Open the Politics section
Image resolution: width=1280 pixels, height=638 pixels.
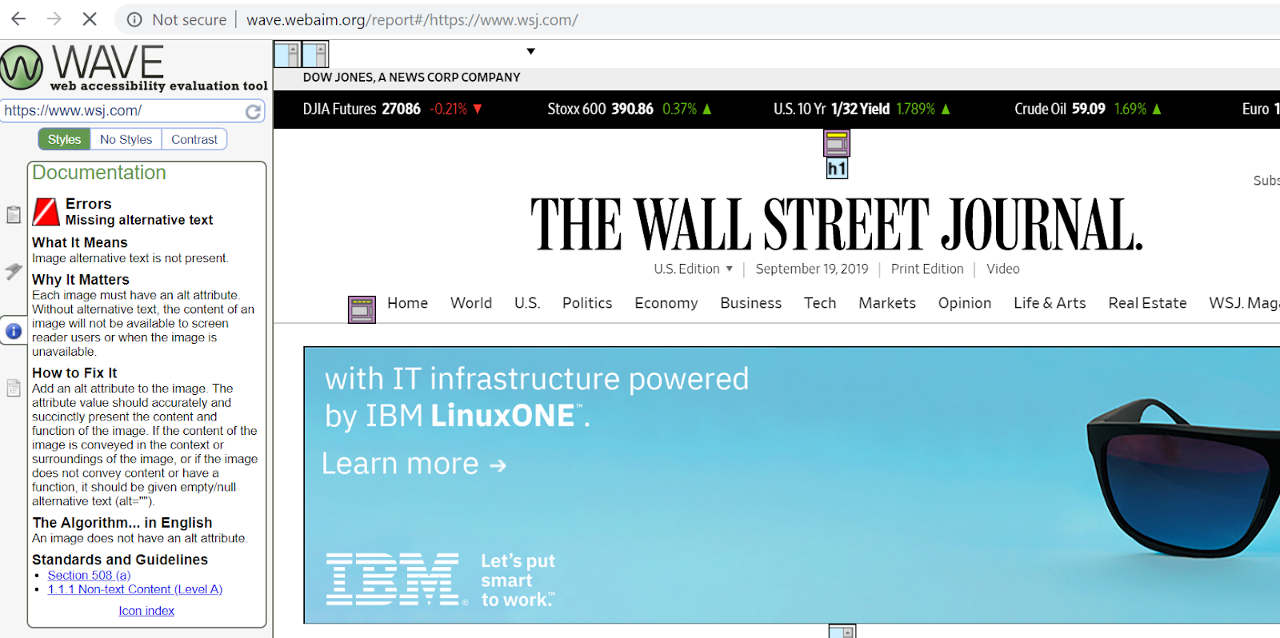587,303
